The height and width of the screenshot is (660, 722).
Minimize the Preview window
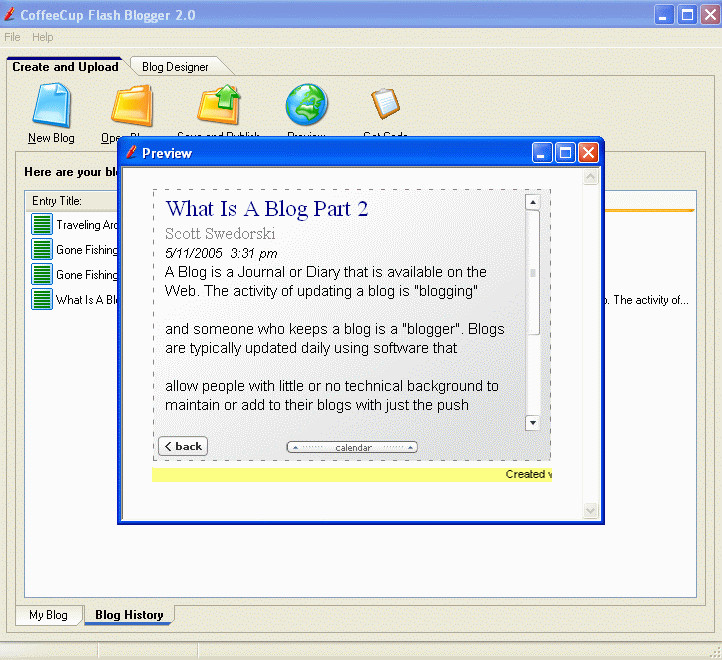(x=542, y=152)
